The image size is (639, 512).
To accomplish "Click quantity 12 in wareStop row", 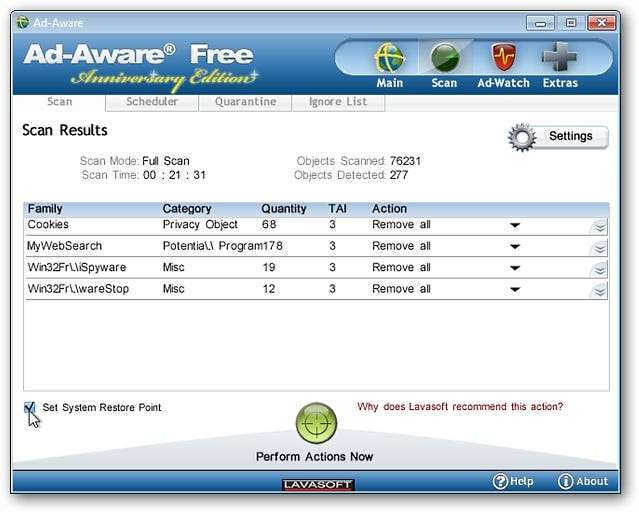I will [x=269, y=289].
